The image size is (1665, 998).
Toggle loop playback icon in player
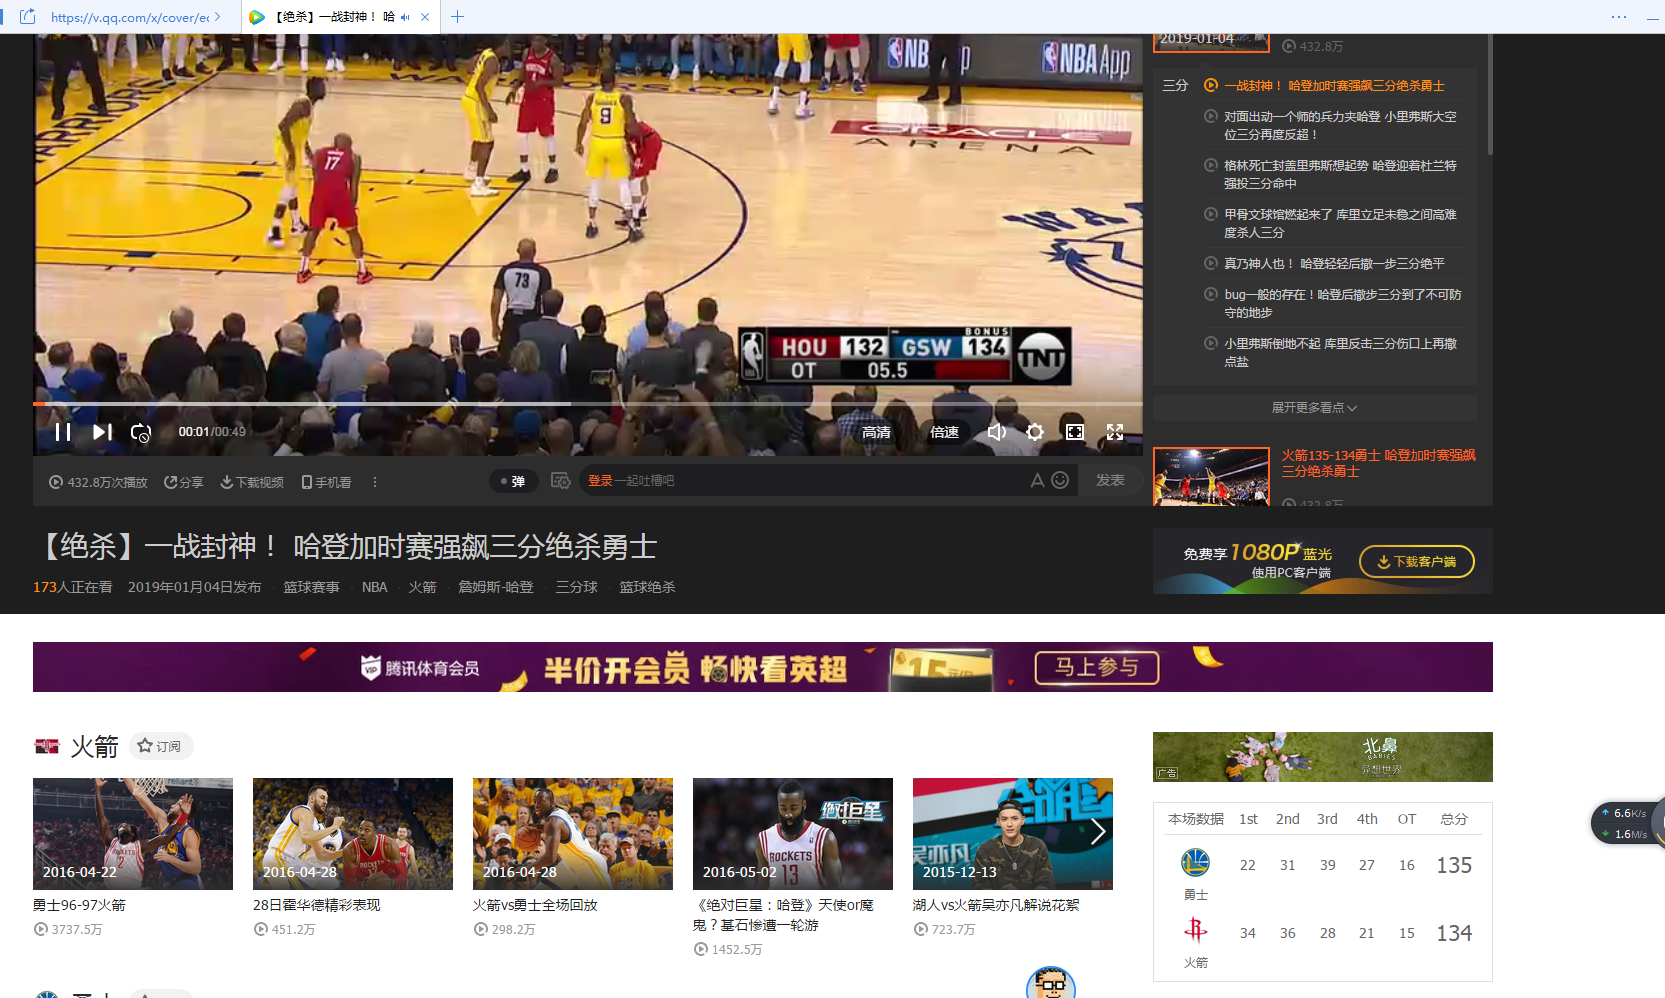141,432
